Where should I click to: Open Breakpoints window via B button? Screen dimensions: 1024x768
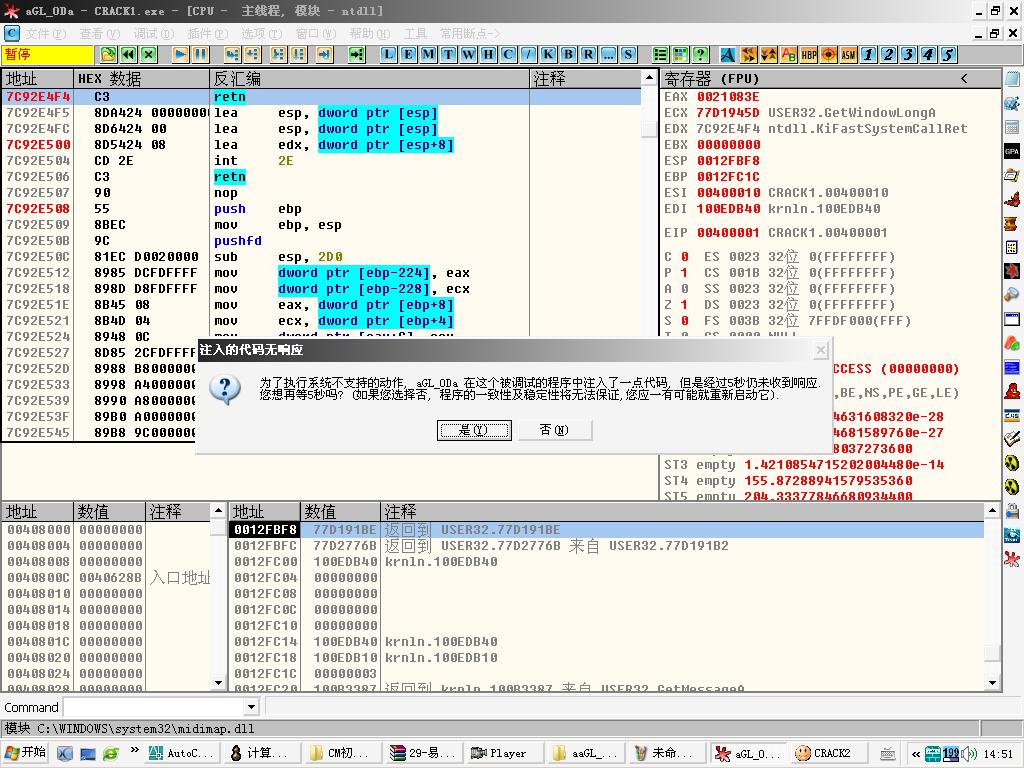click(x=568, y=54)
